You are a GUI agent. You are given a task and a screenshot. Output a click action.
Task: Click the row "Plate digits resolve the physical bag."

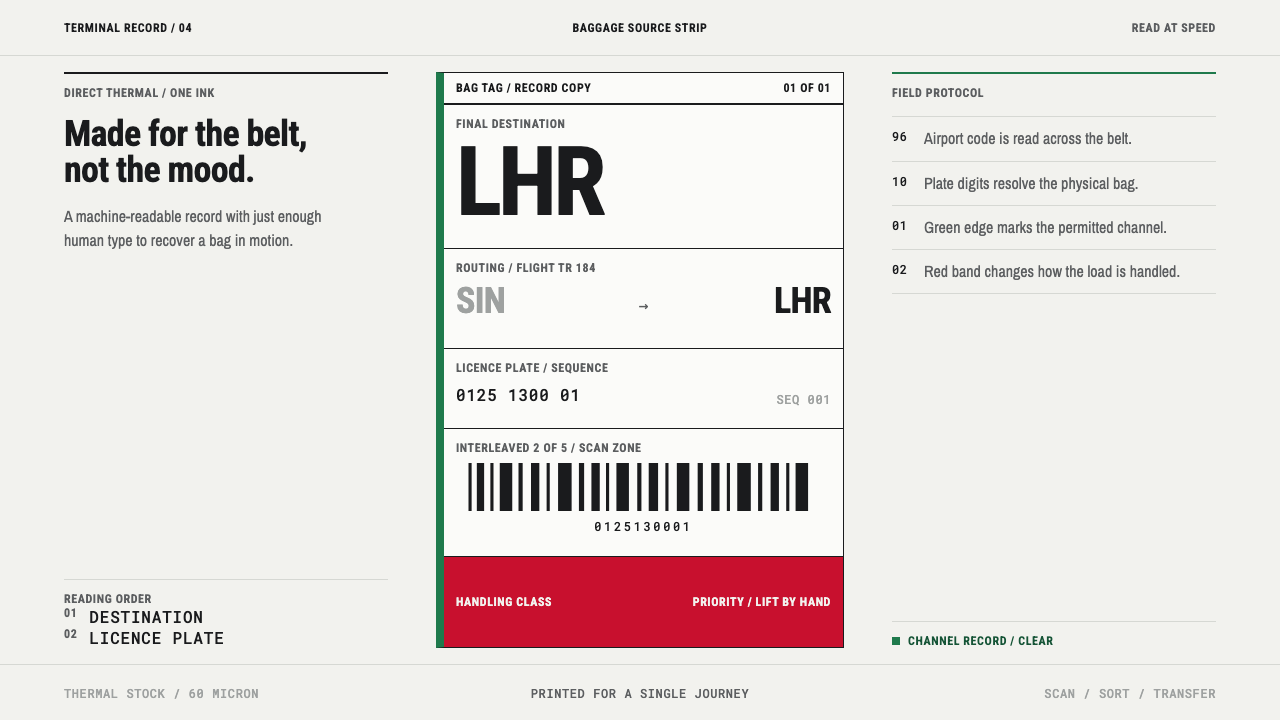coord(1054,184)
